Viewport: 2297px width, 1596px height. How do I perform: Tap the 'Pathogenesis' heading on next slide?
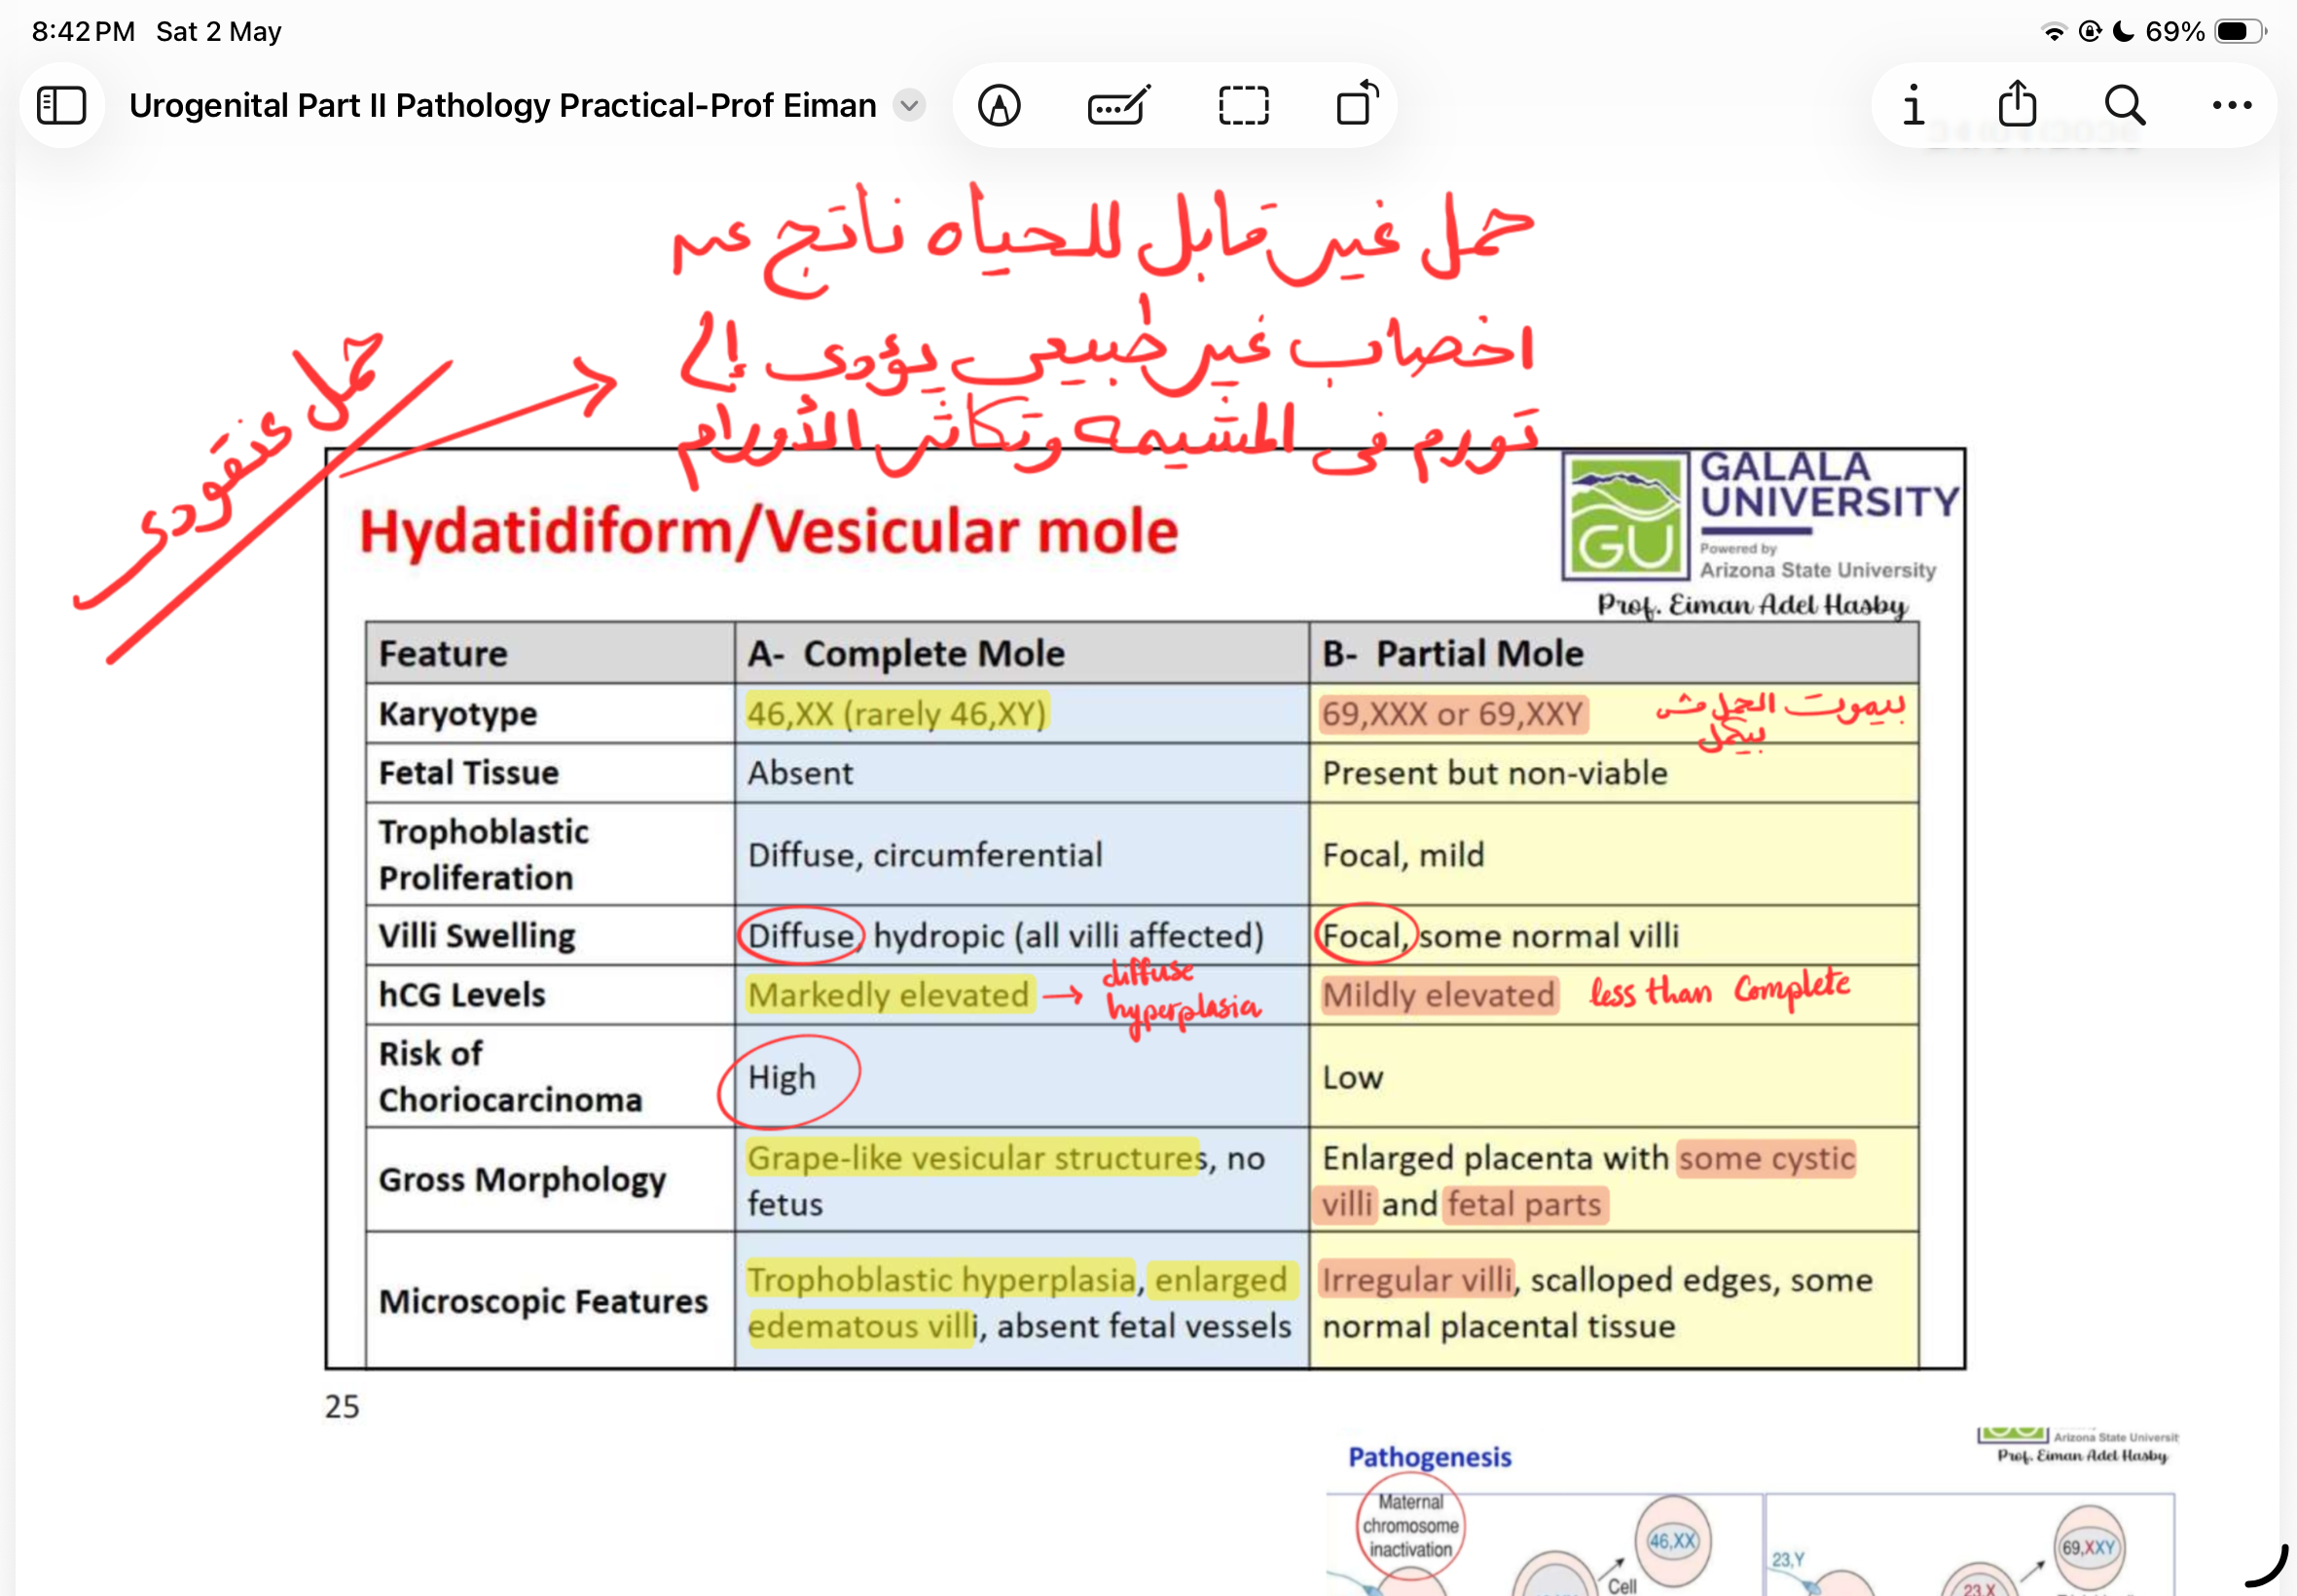(x=1430, y=1457)
